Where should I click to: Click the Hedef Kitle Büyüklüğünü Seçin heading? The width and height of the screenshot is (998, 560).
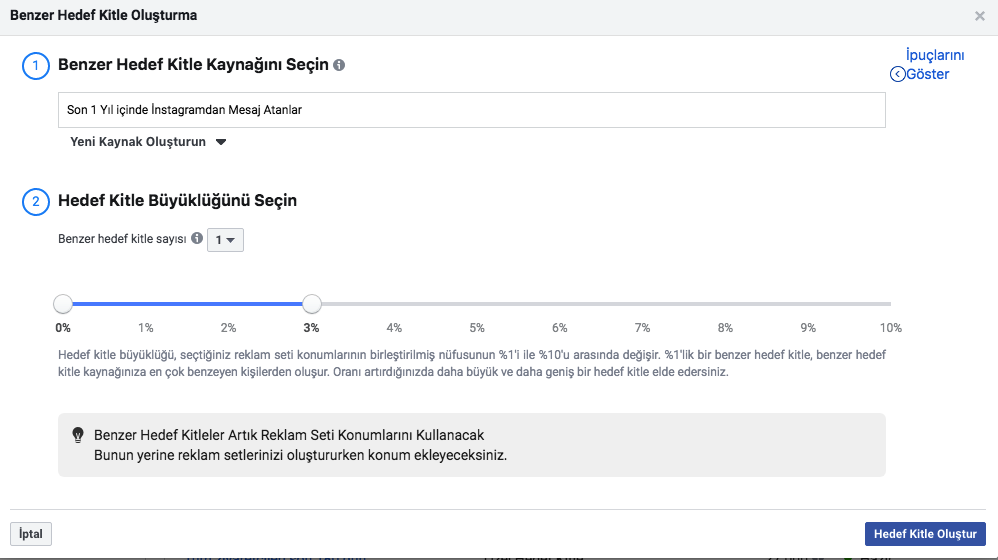(x=178, y=200)
